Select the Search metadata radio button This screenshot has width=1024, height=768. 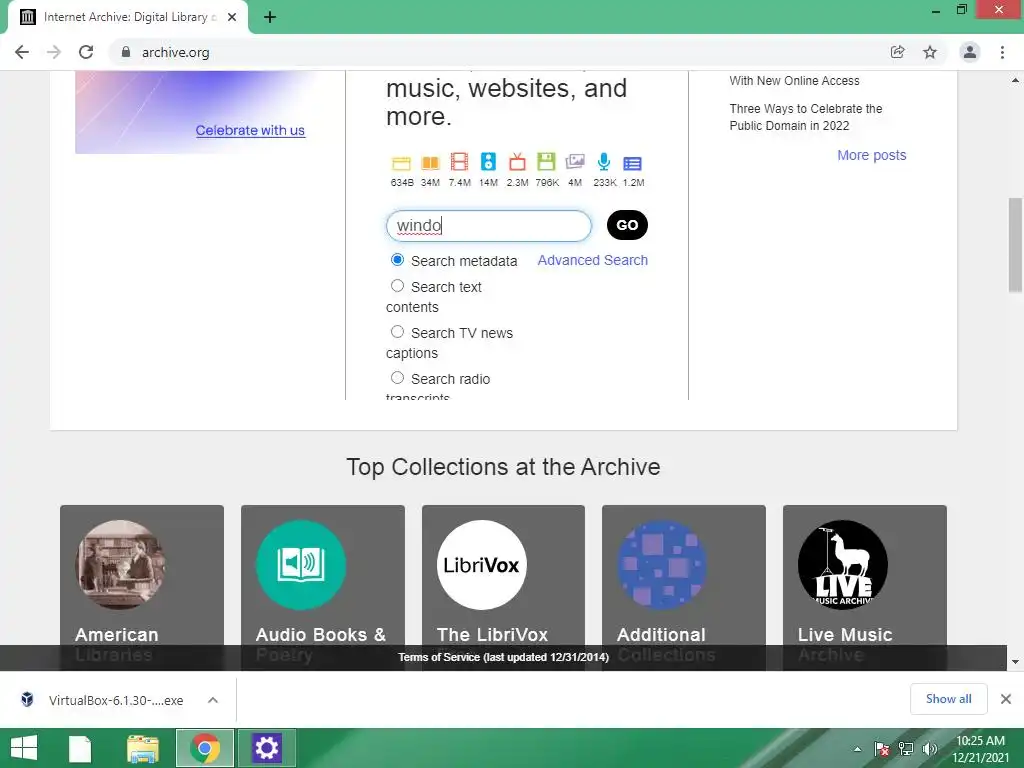397,260
